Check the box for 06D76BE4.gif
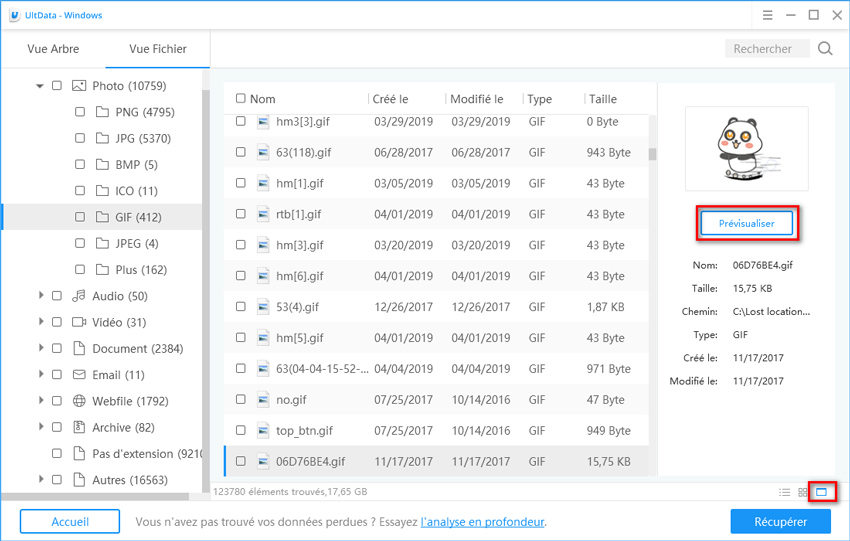This screenshot has width=850, height=541. (x=241, y=461)
